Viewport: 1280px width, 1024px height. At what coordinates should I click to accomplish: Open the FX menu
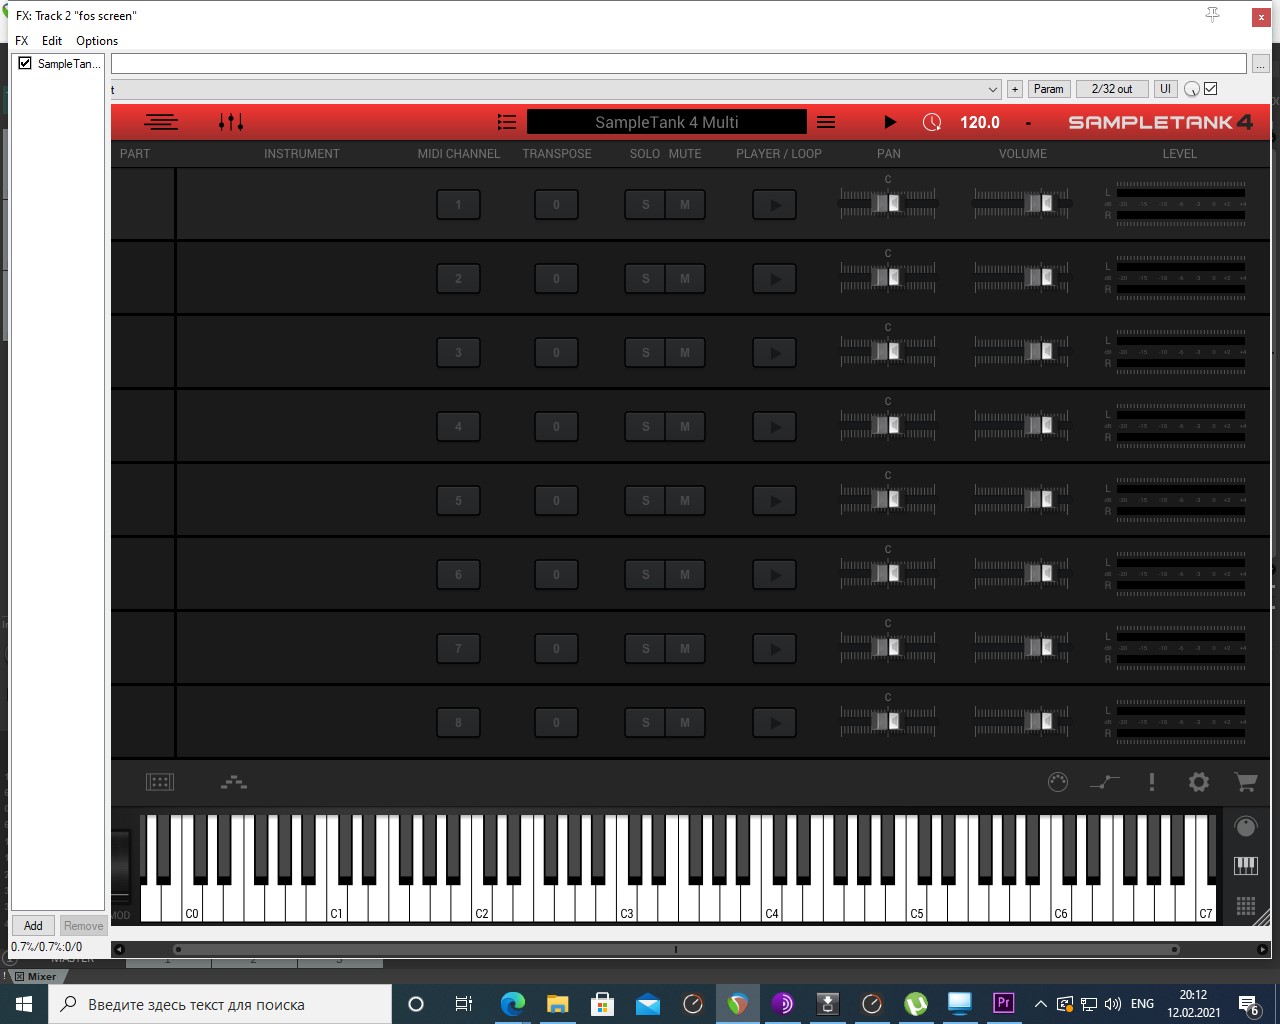pos(22,41)
